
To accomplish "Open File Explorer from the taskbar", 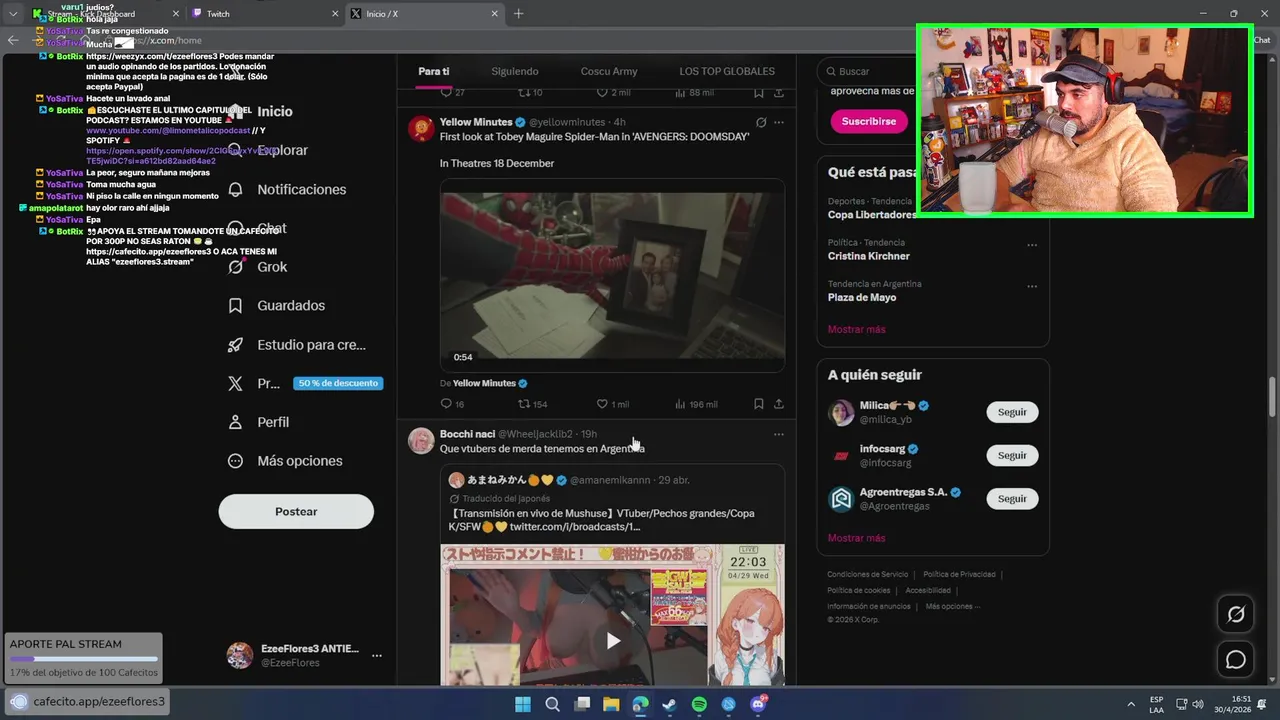I will point(611,704).
